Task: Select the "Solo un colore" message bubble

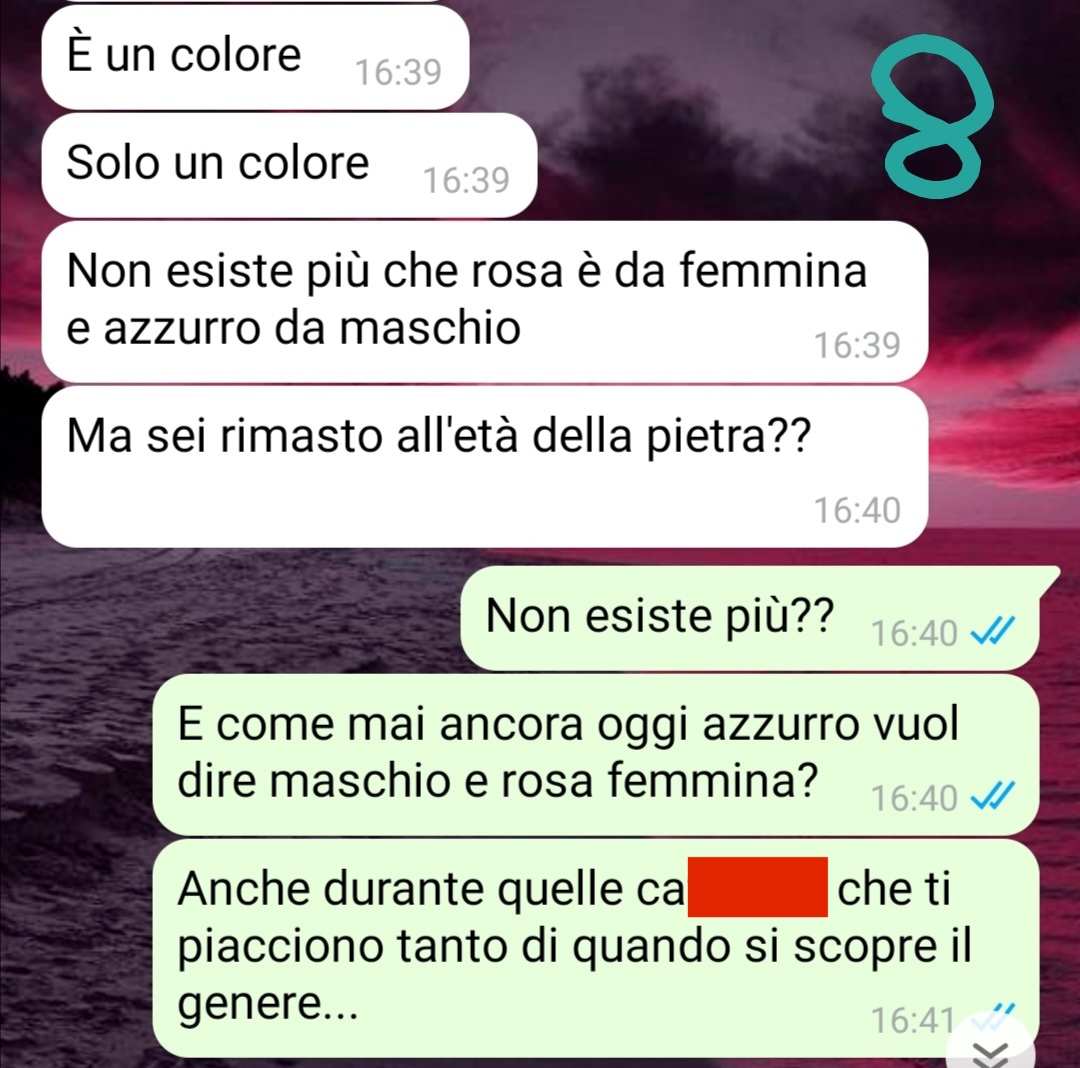Action: pyautogui.click(x=289, y=165)
